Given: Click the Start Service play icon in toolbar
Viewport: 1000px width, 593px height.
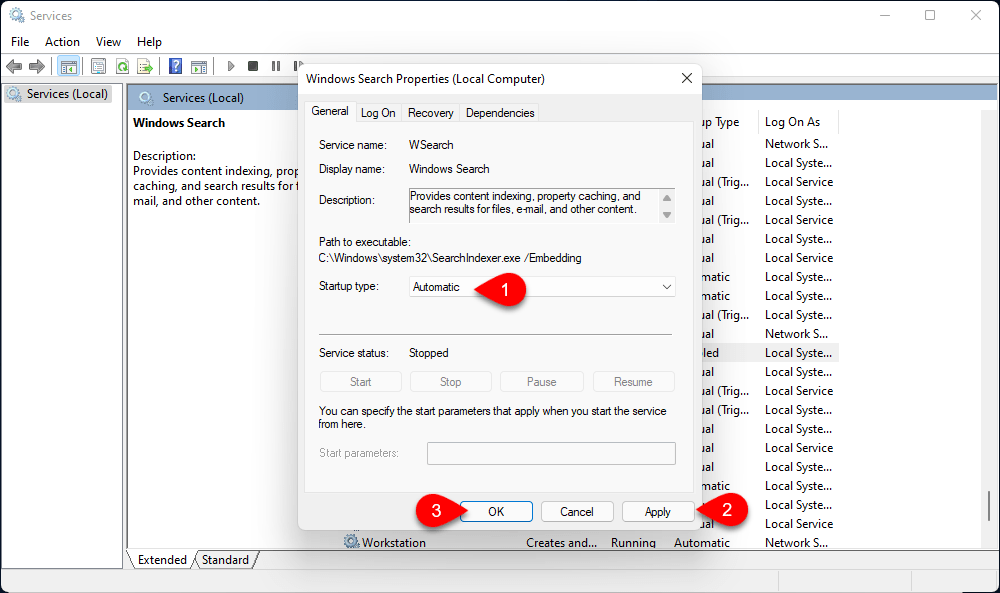Looking at the screenshot, I should pyautogui.click(x=231, y=66).
